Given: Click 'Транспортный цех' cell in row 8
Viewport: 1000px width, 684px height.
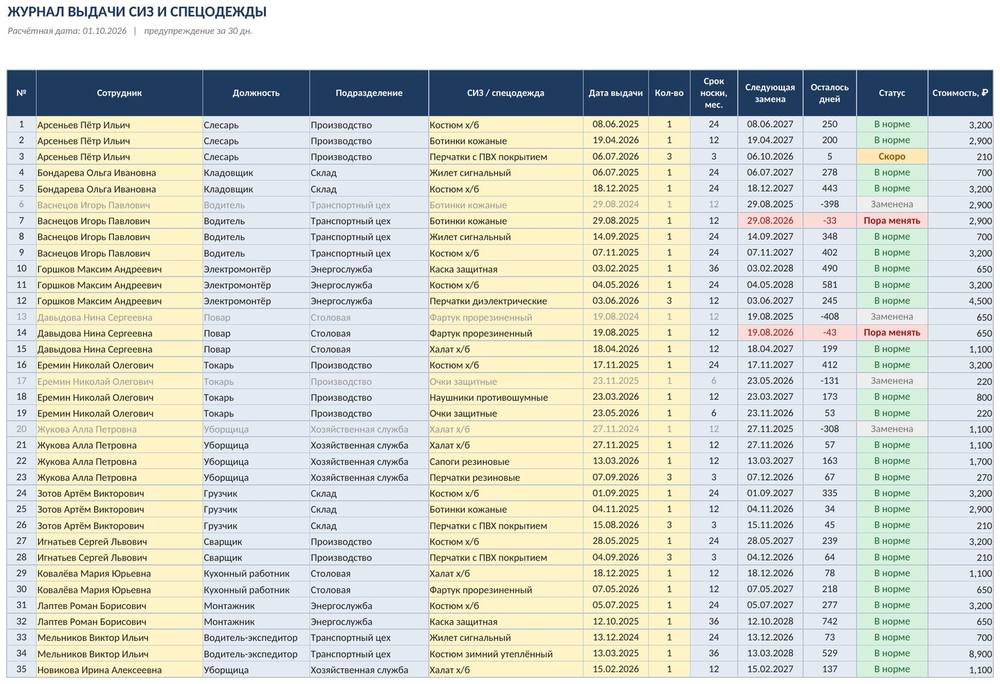Looking at the screenshot, I should coord(369,237).
